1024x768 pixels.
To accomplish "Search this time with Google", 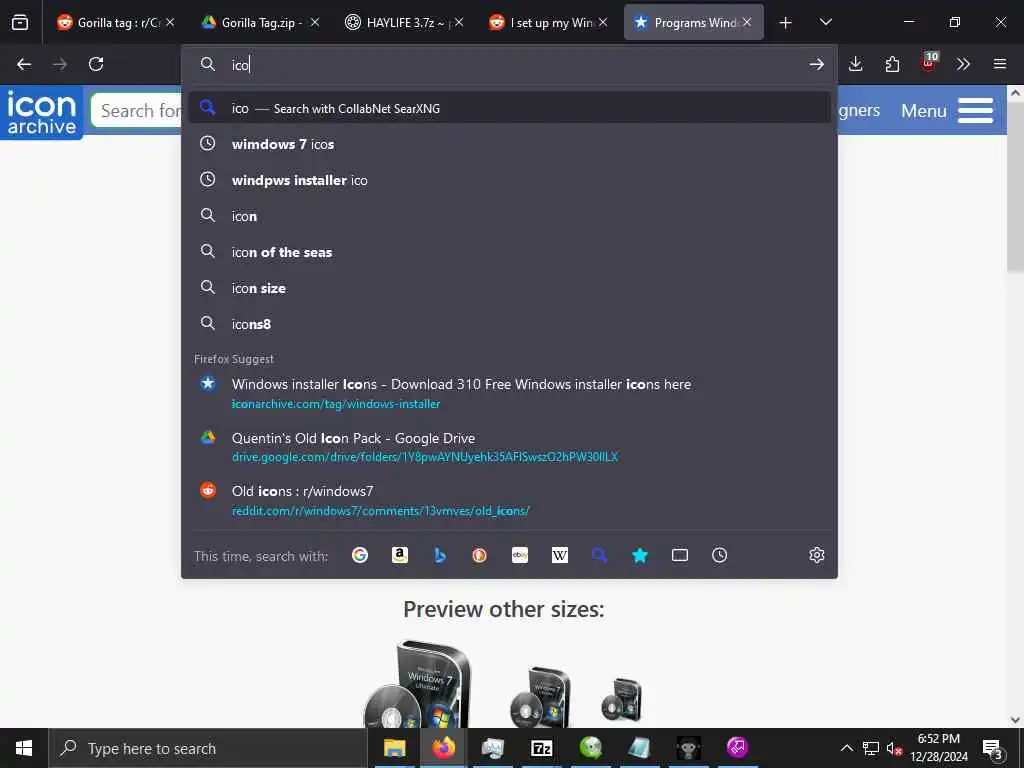I will click(x=360, y=555).
